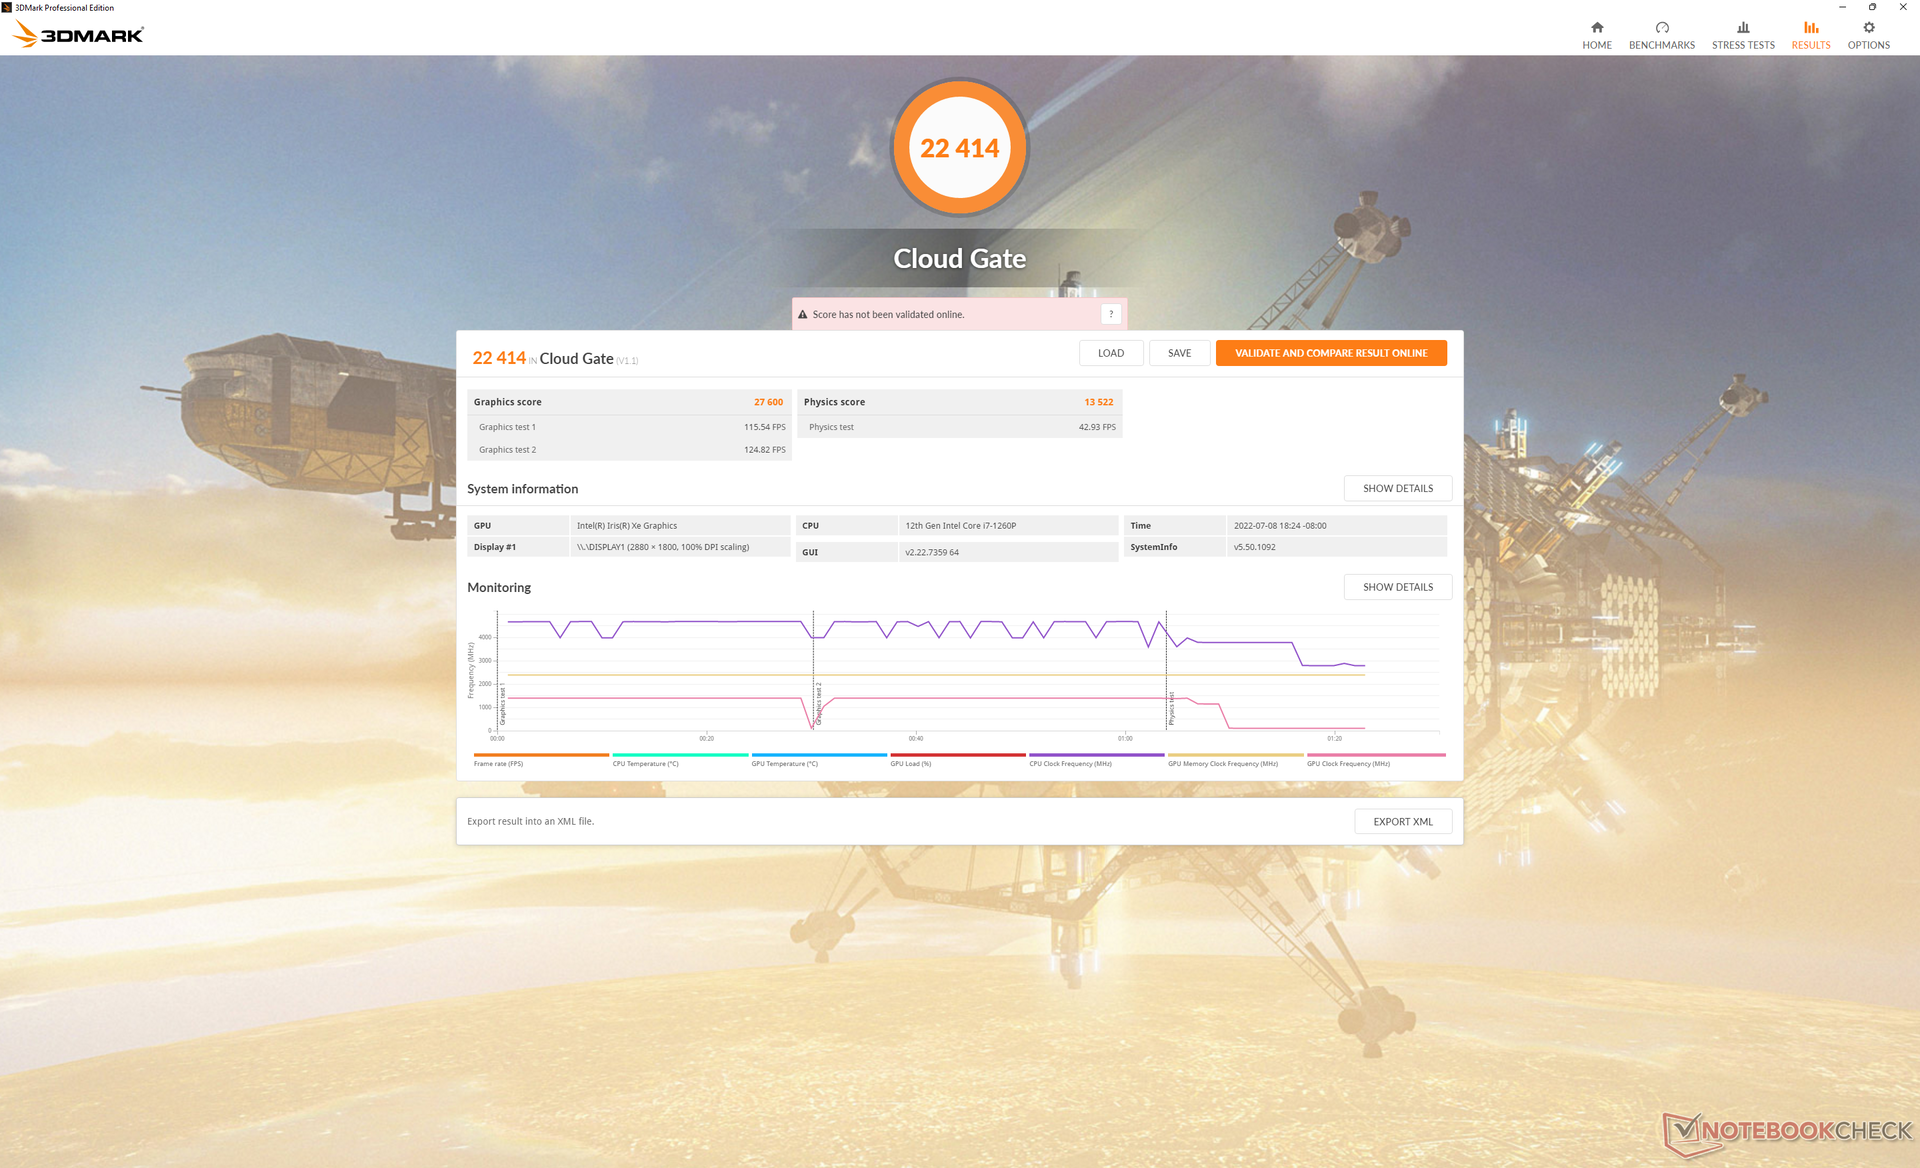Viewport: 1920px width, 1168px height.
Task: Click the Load result button
Action: coord(1110,353)
